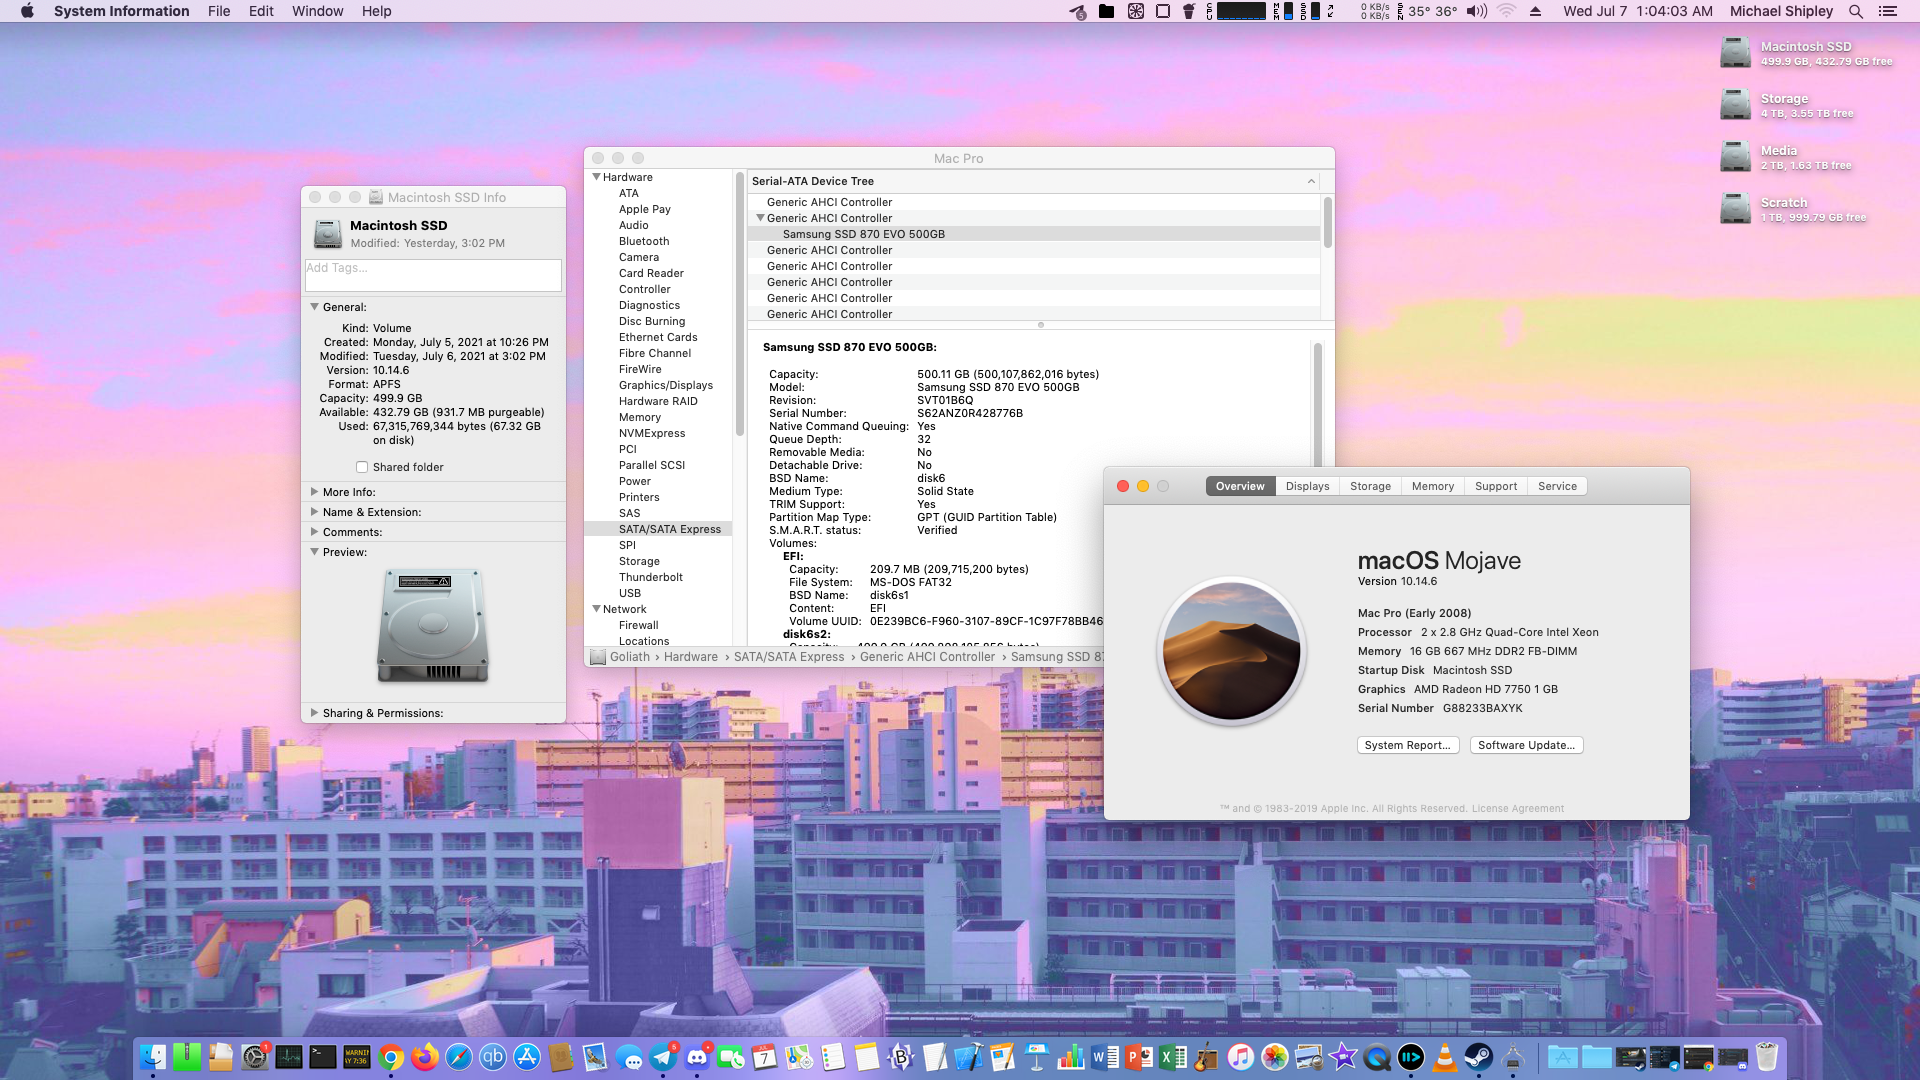Switch to the Storage tab in About window
Viewport: 1920px width, 1080px height.
(1370, 486)
